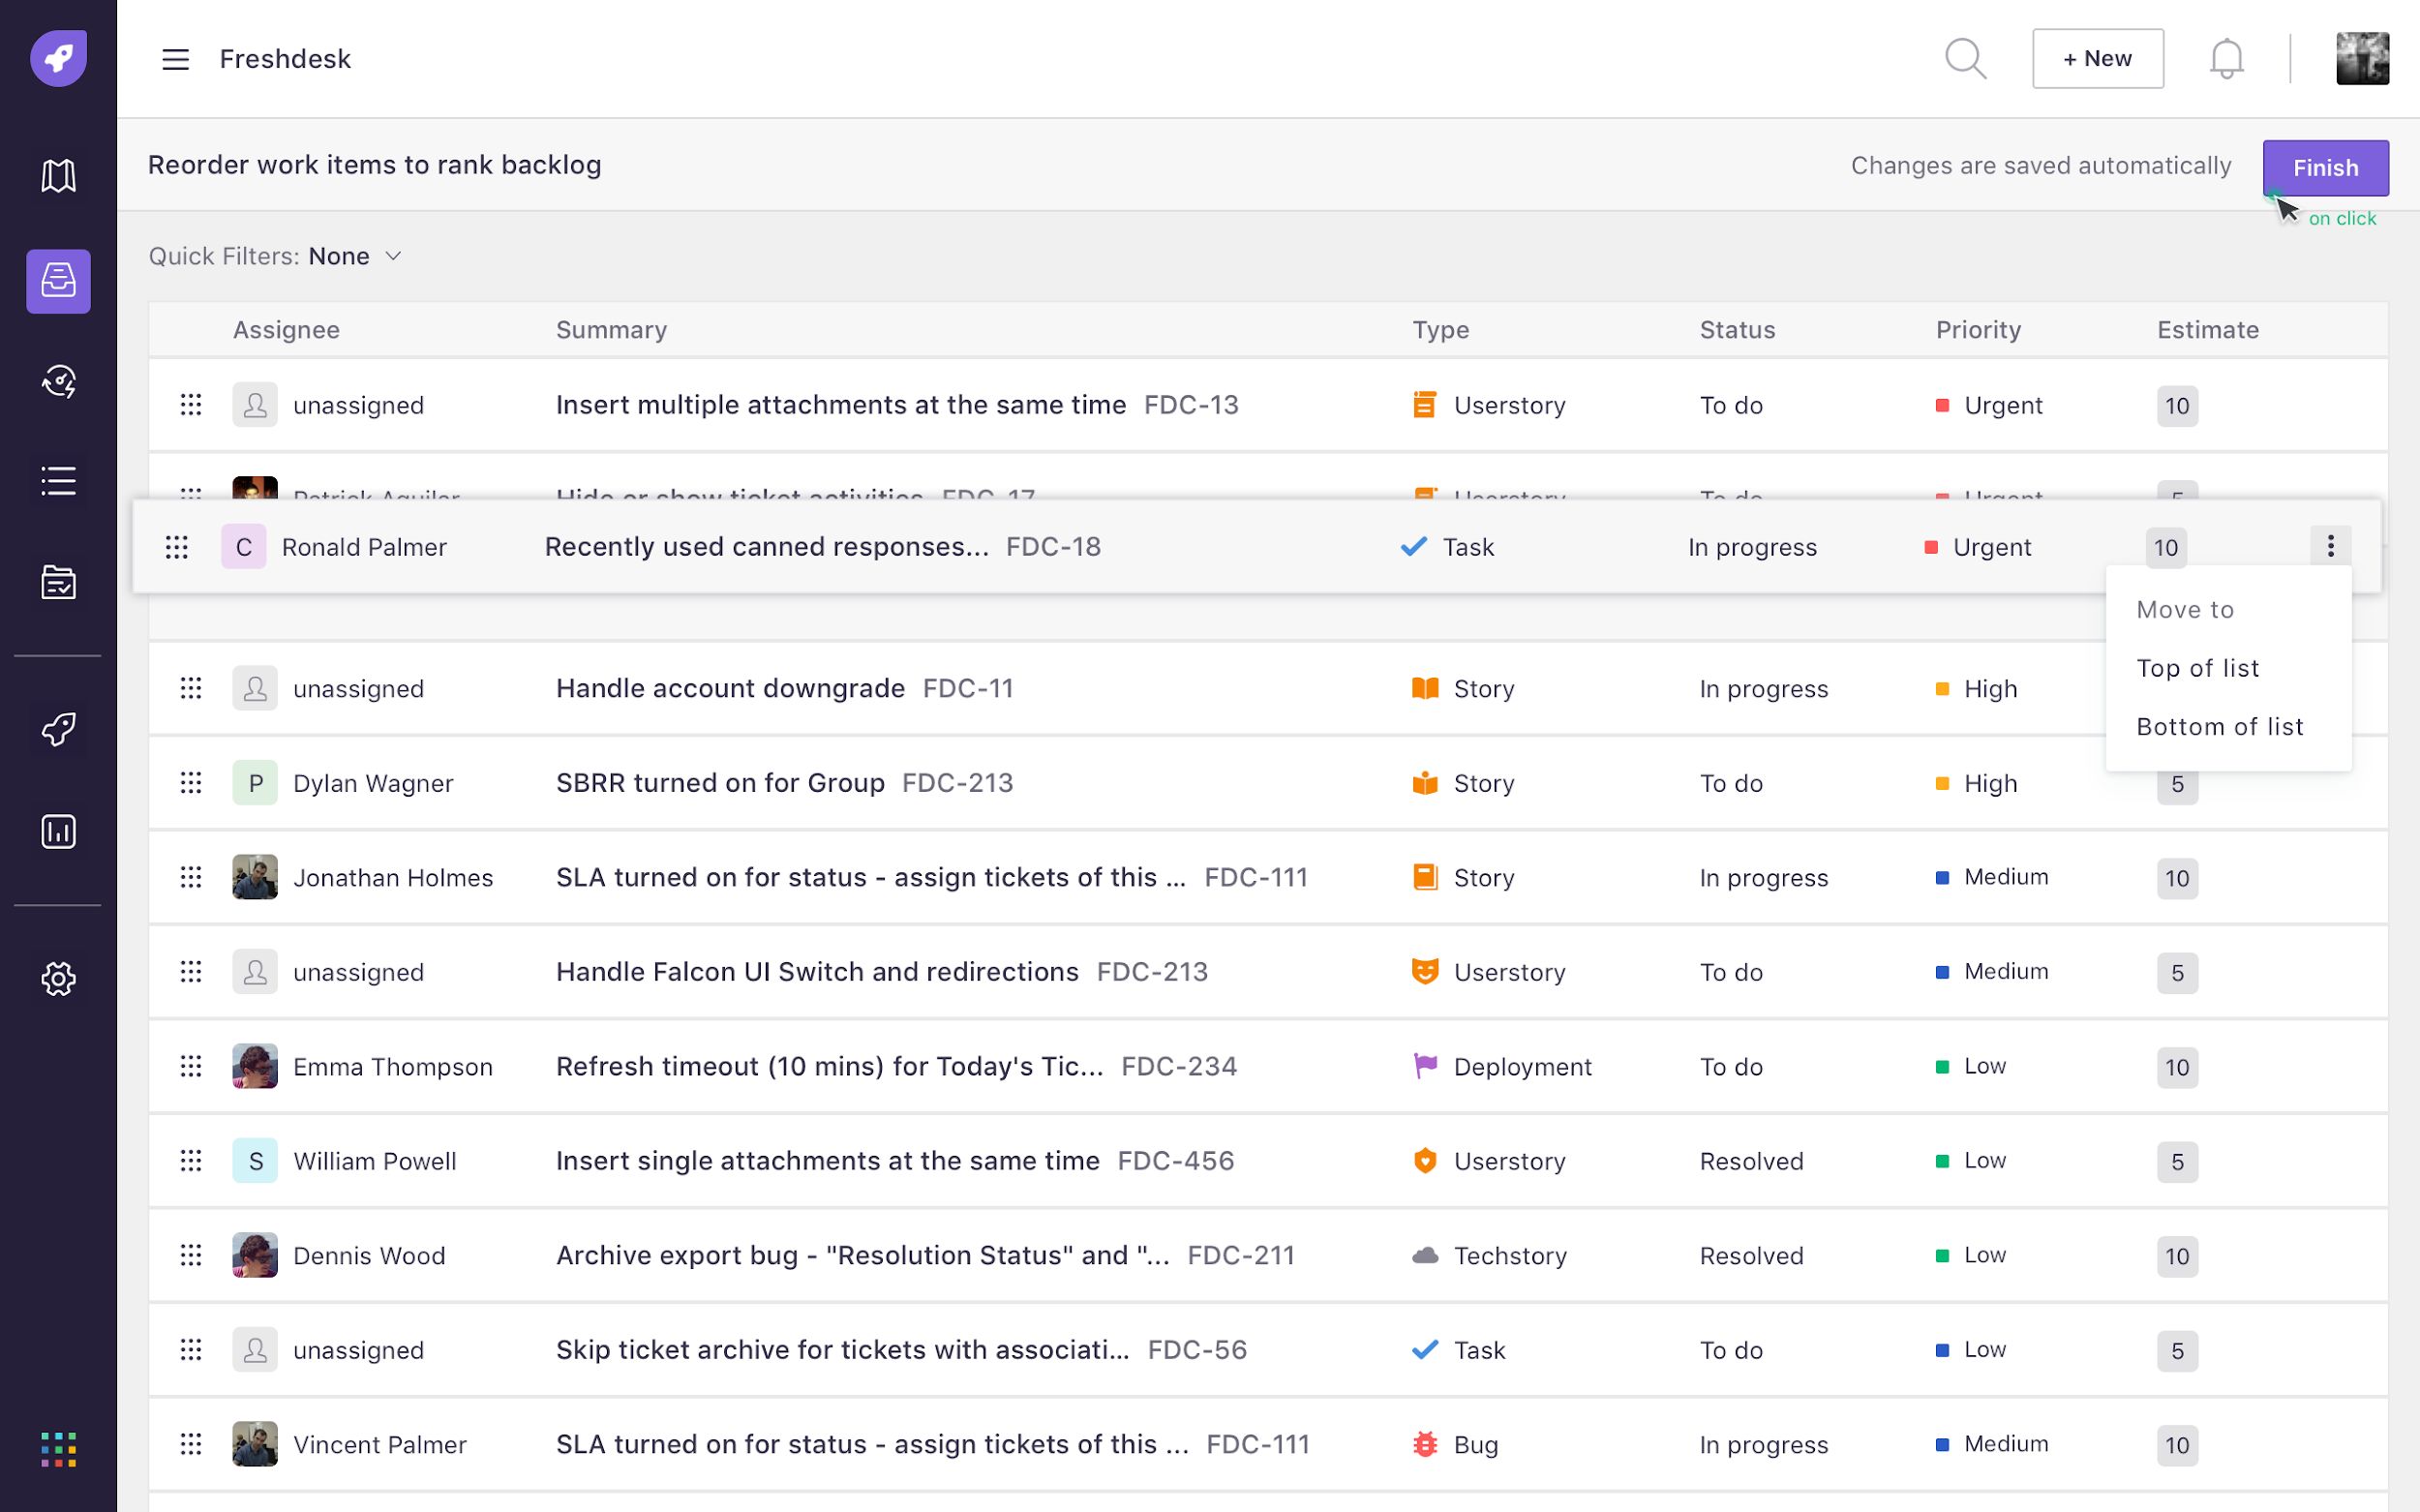Image resolution: width=2420 pixels, height=1512 pixels.
Task: Select the backlog inbox icon in sidebar
Action: [58, 281]
